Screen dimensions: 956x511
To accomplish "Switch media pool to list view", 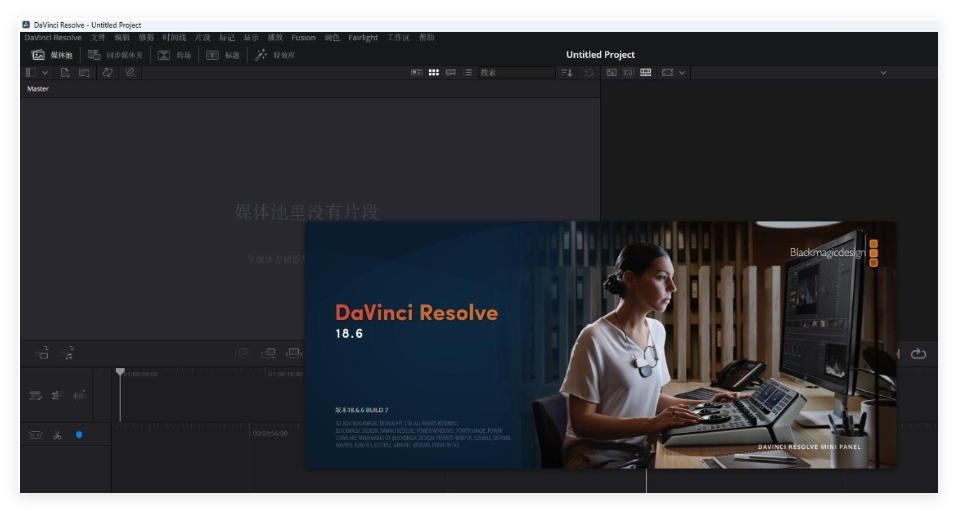I will 468,73.
